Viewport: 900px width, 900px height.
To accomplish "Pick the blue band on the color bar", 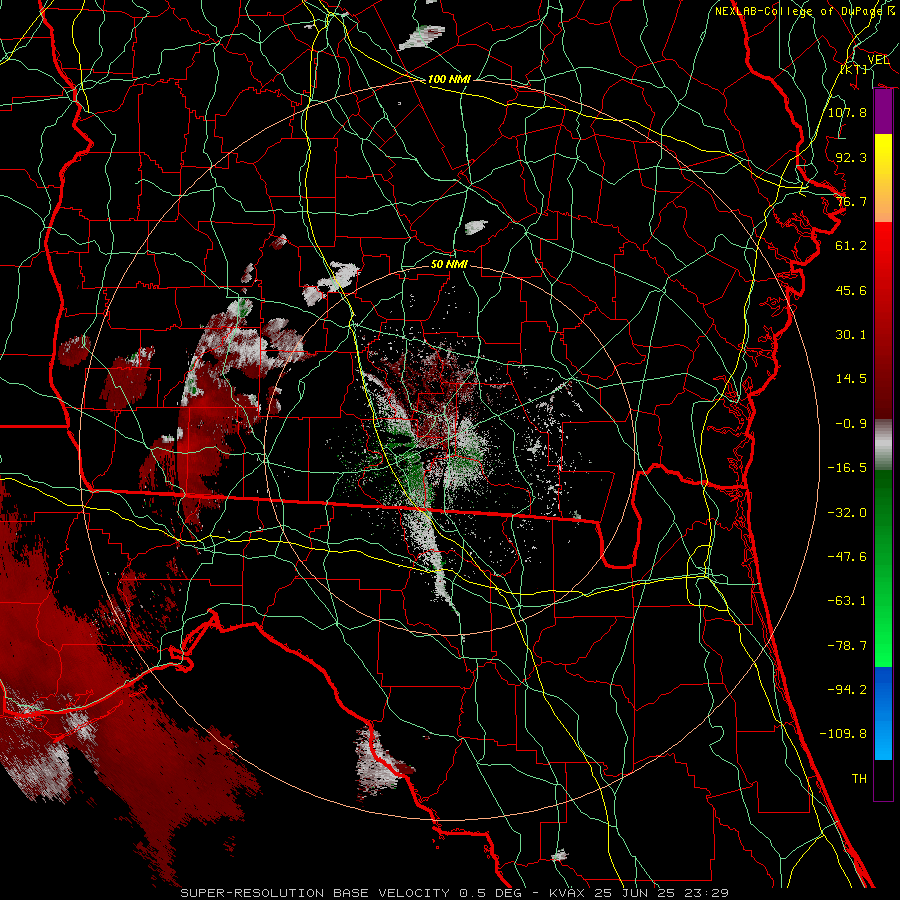I will point(883,713).
